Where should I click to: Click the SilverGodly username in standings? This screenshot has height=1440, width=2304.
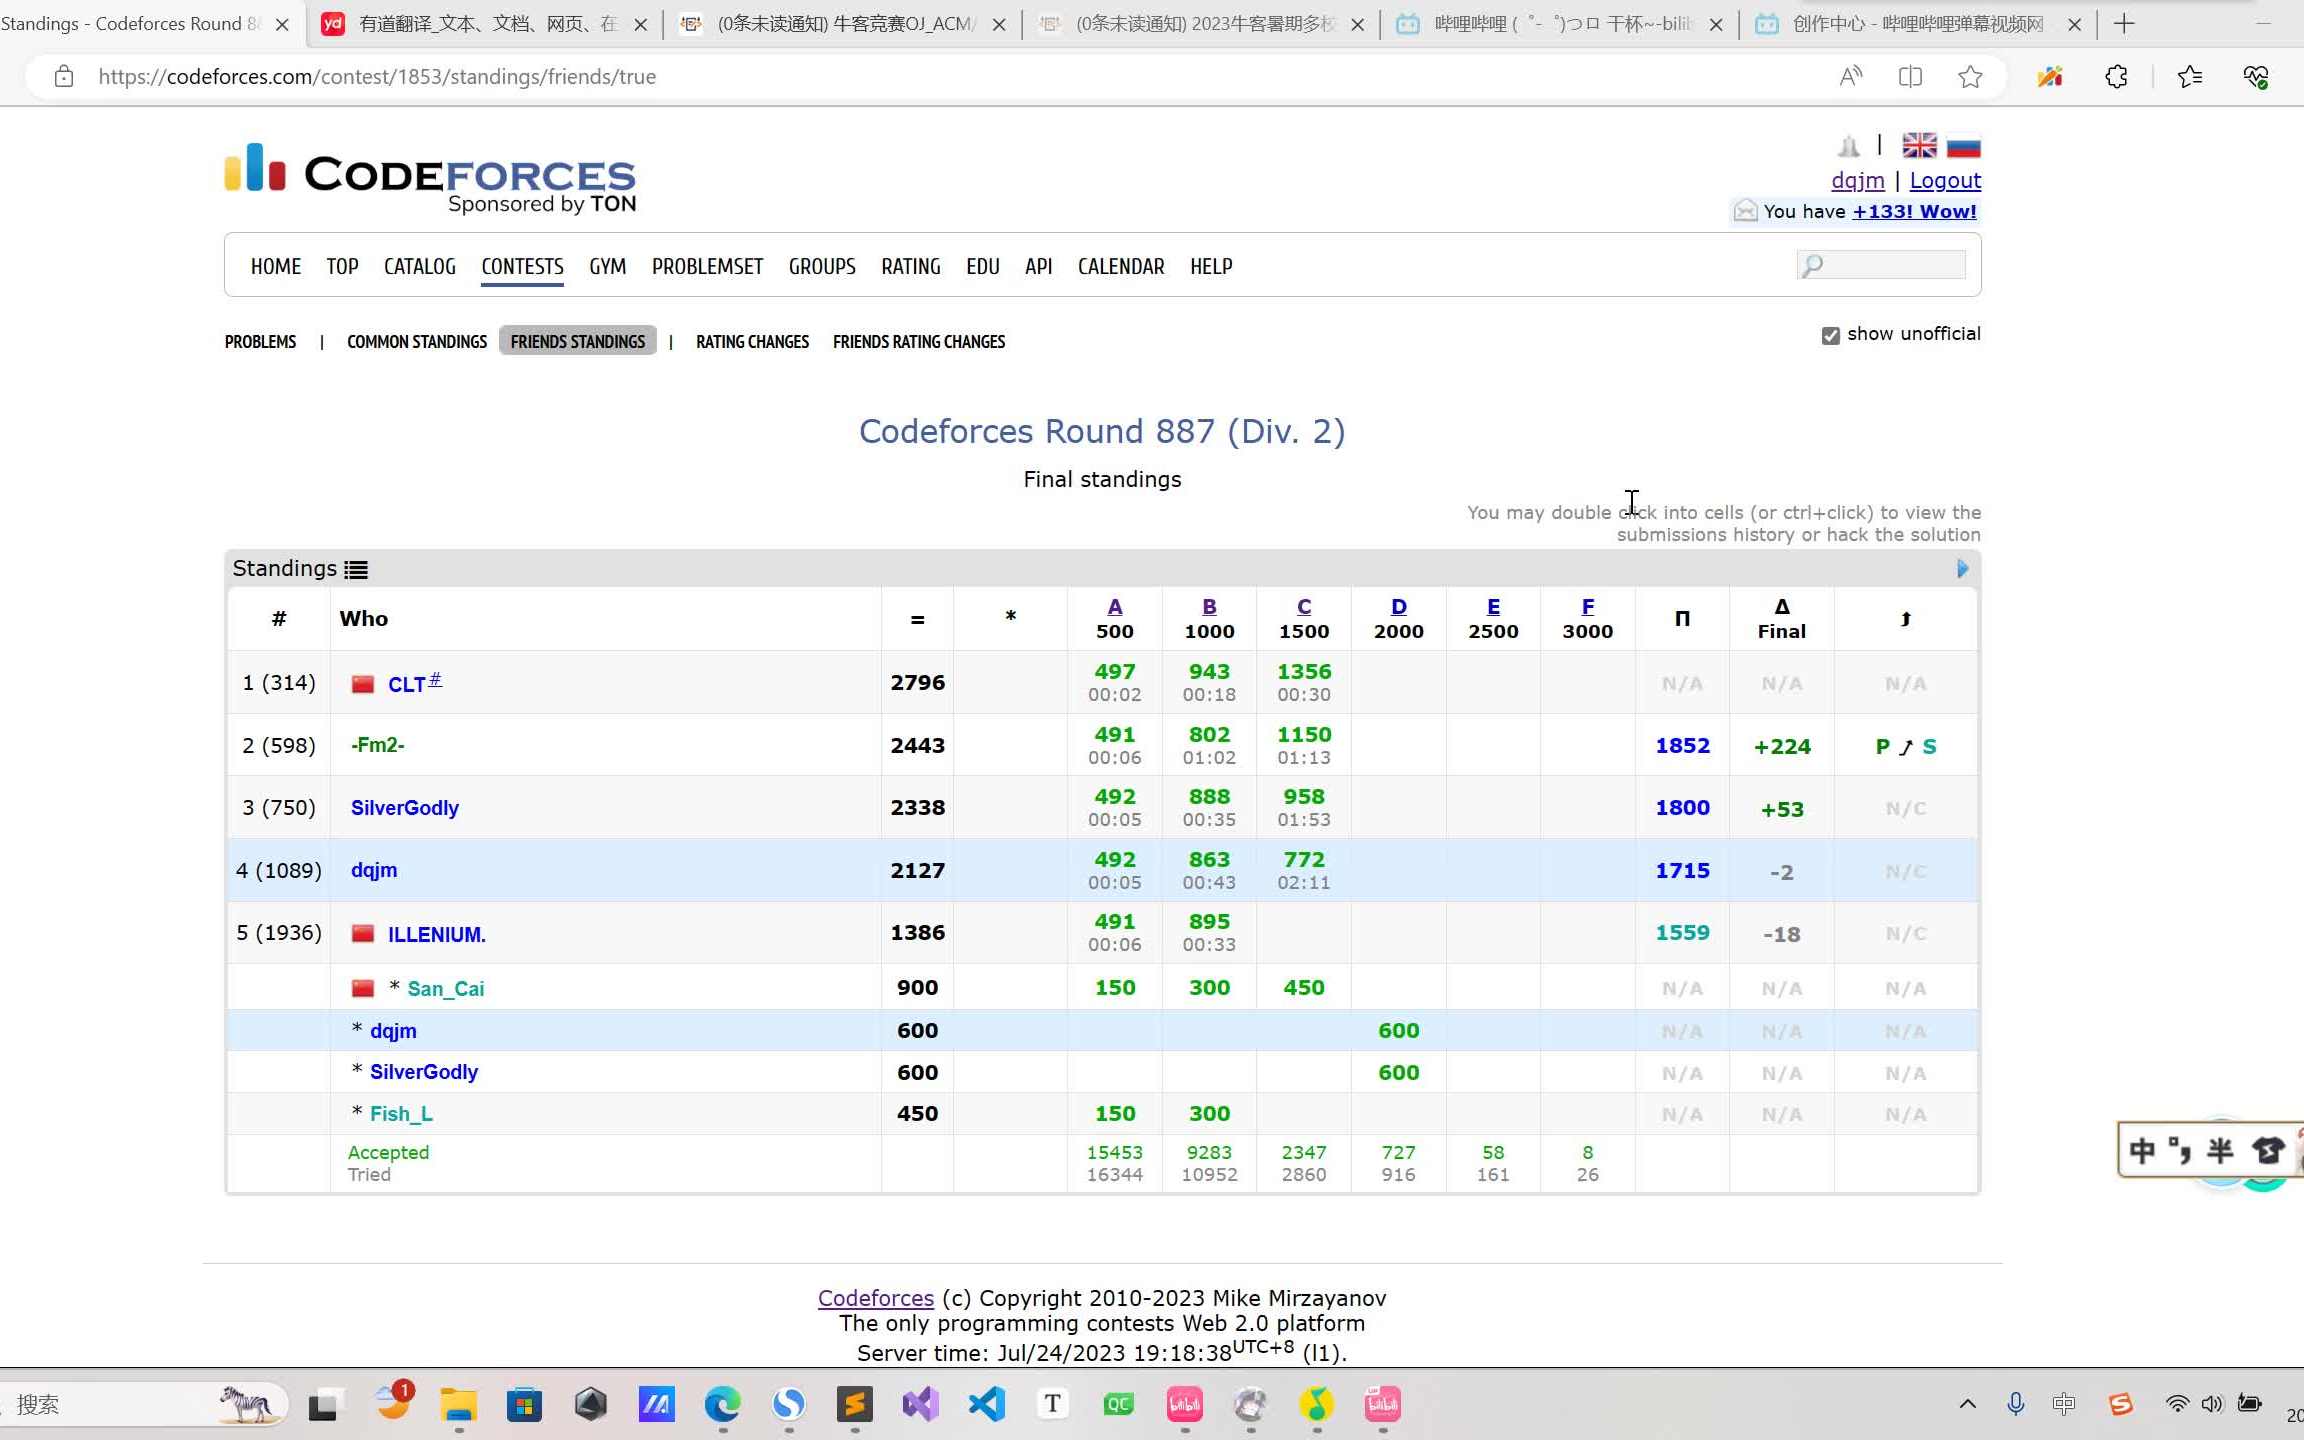pyautogui.click(x=405, y=806)
